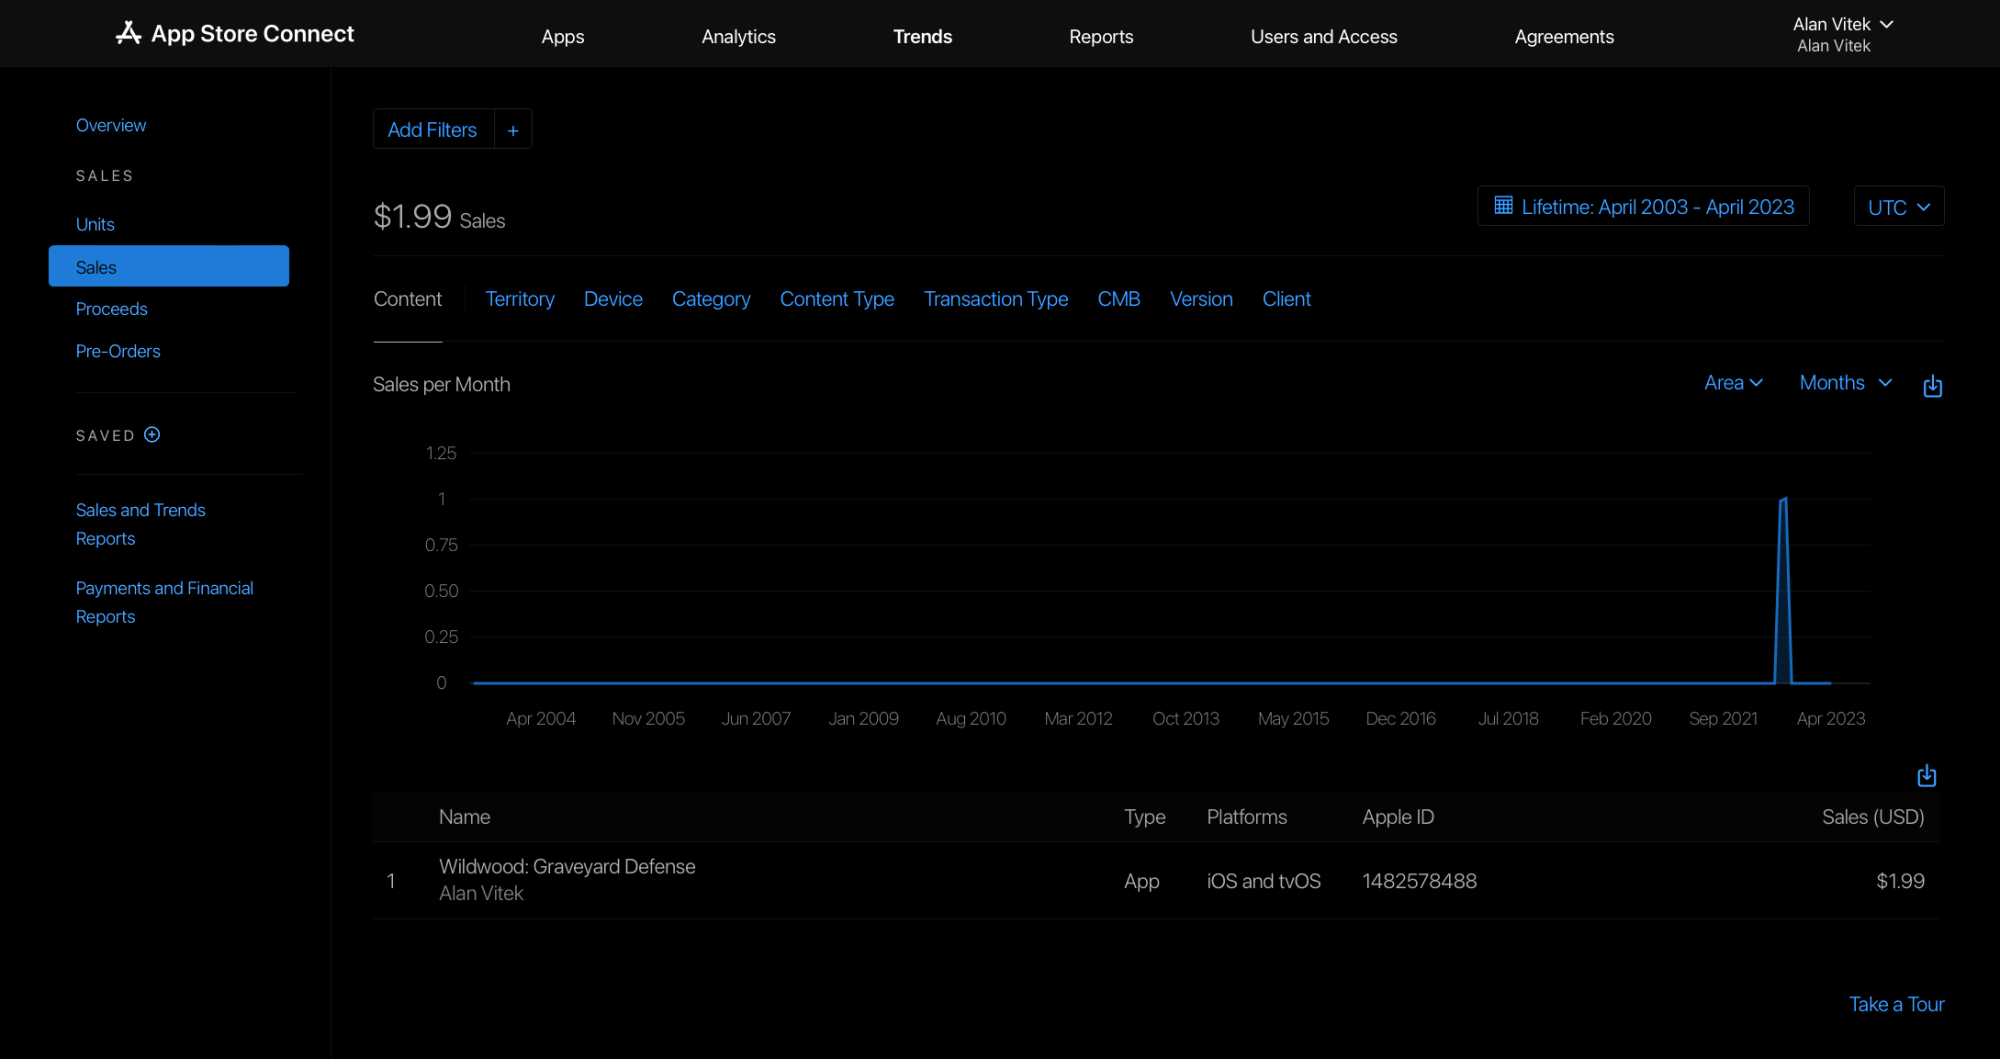Open the Area chart type dropdown

coord(1733,383)
